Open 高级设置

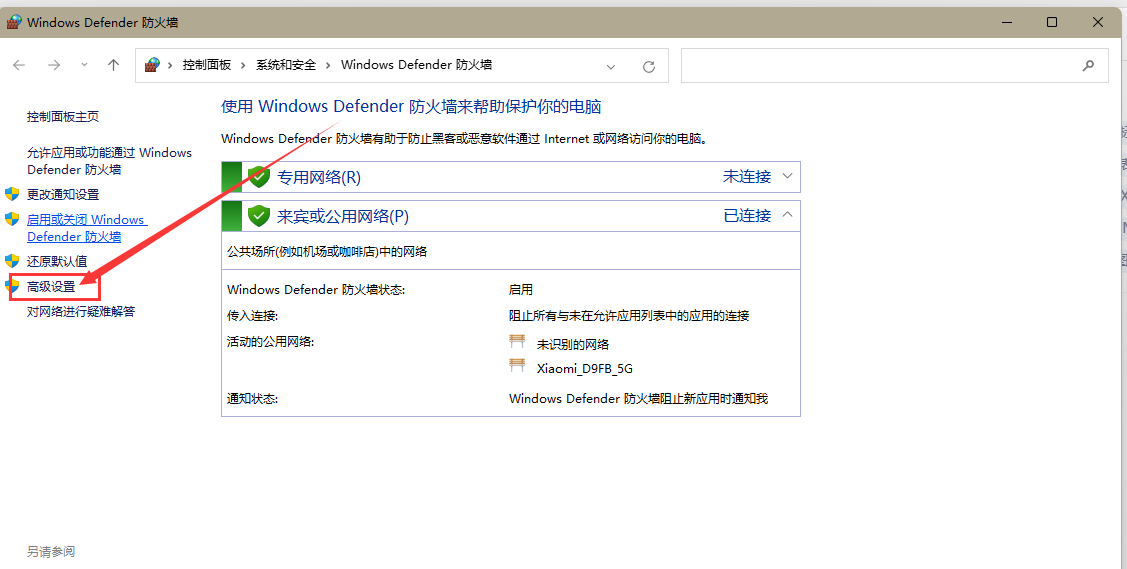51,287
